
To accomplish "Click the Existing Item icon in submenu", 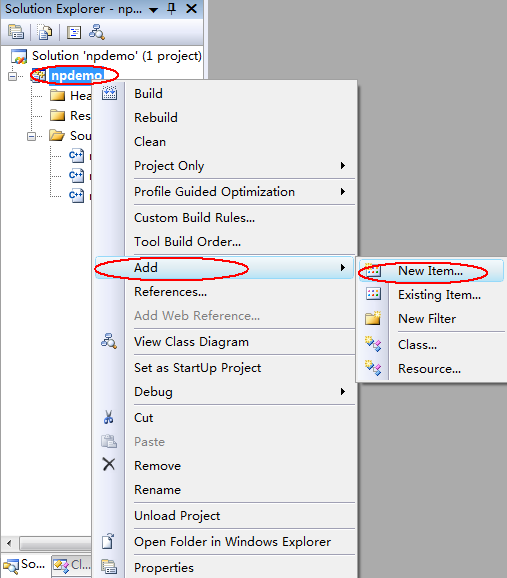I will tap(373, 294).
